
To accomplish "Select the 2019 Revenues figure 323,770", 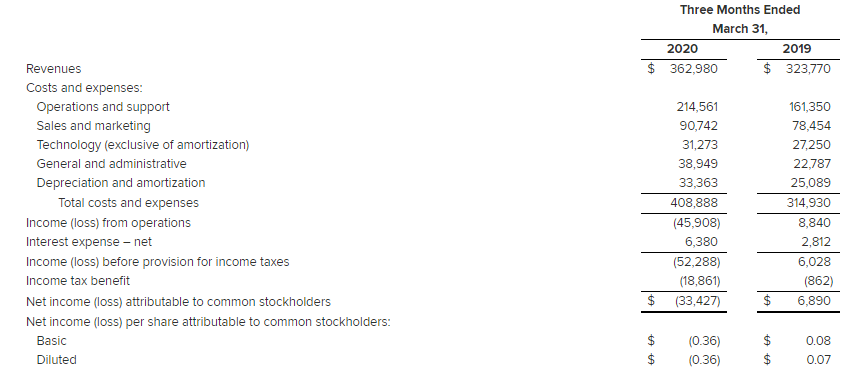I will click(x=806, y=69).
